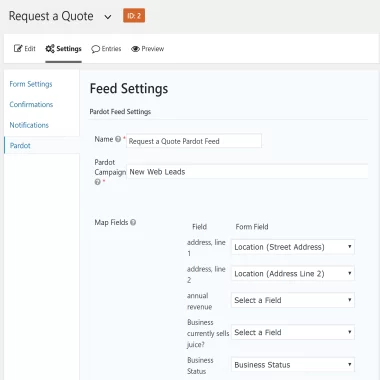Screen dimensions: 380x380
Task: Open the Pardot Campaign New Web Leads selector
Action: 247,172
